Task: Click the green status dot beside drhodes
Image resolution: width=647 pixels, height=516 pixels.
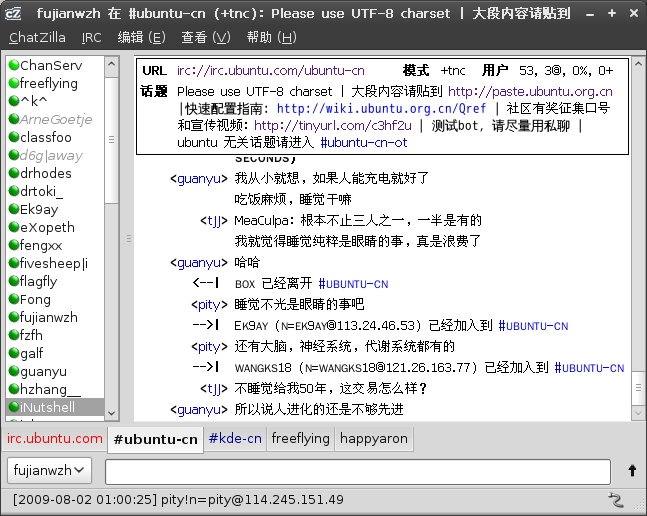Action: [x=14, y=173]
